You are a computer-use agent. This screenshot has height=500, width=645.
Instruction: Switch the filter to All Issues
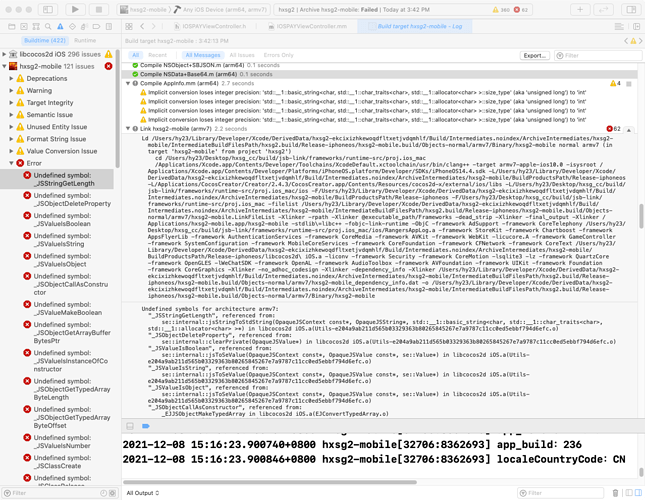coord(242,55)
